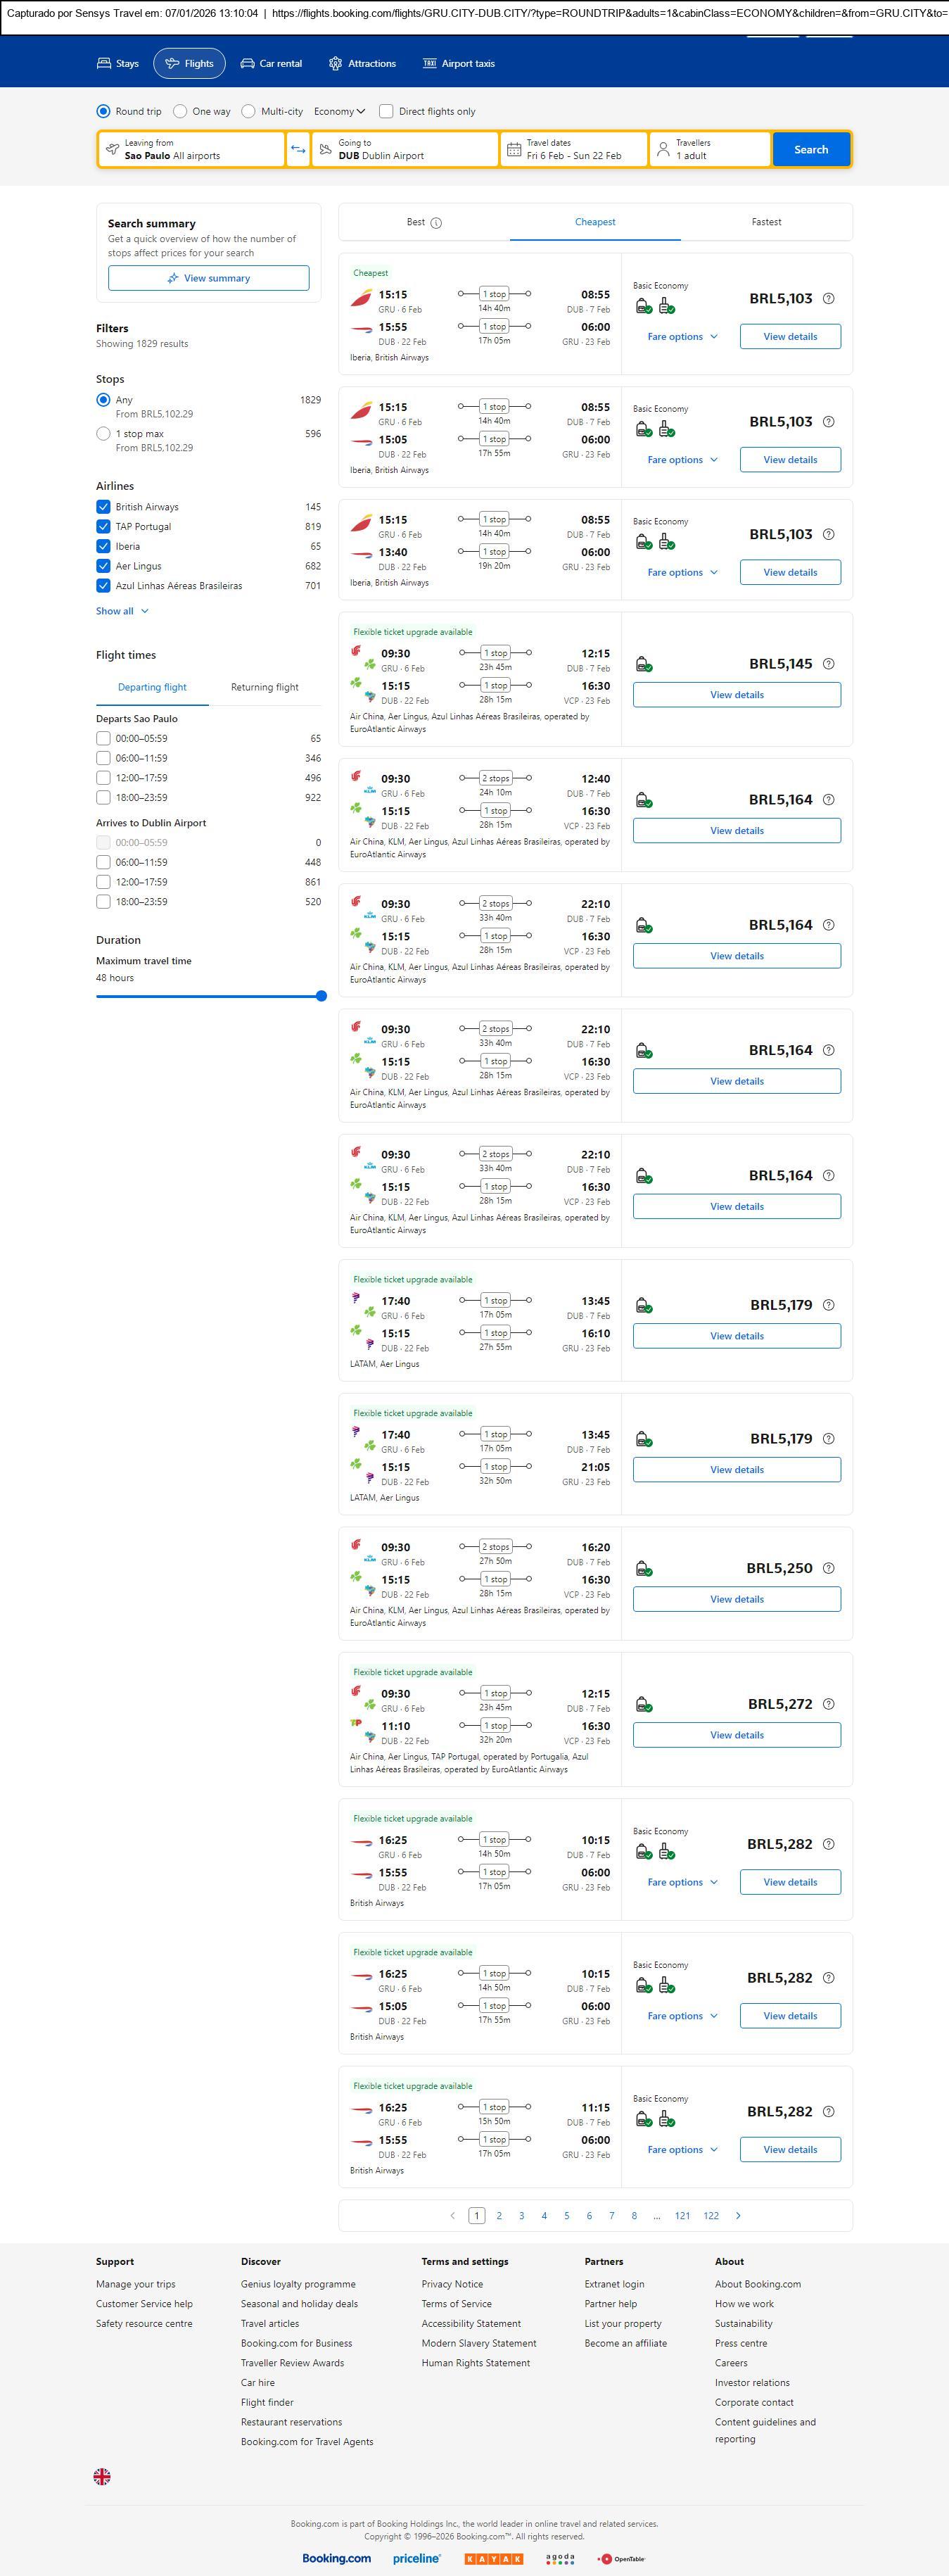Open the Economy cabin class dropdown
Screen dimensions: 949x2576
pyautogui.click(x=339, y=112)
